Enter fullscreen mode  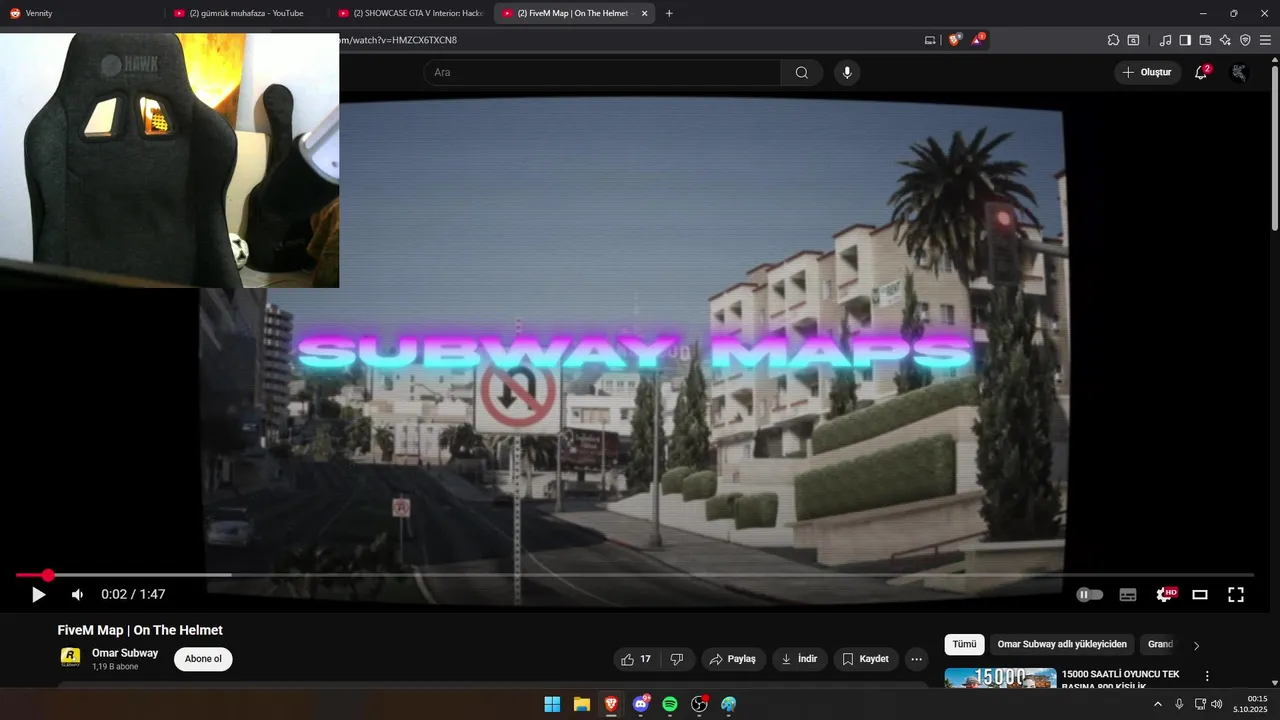[1236, 594]
